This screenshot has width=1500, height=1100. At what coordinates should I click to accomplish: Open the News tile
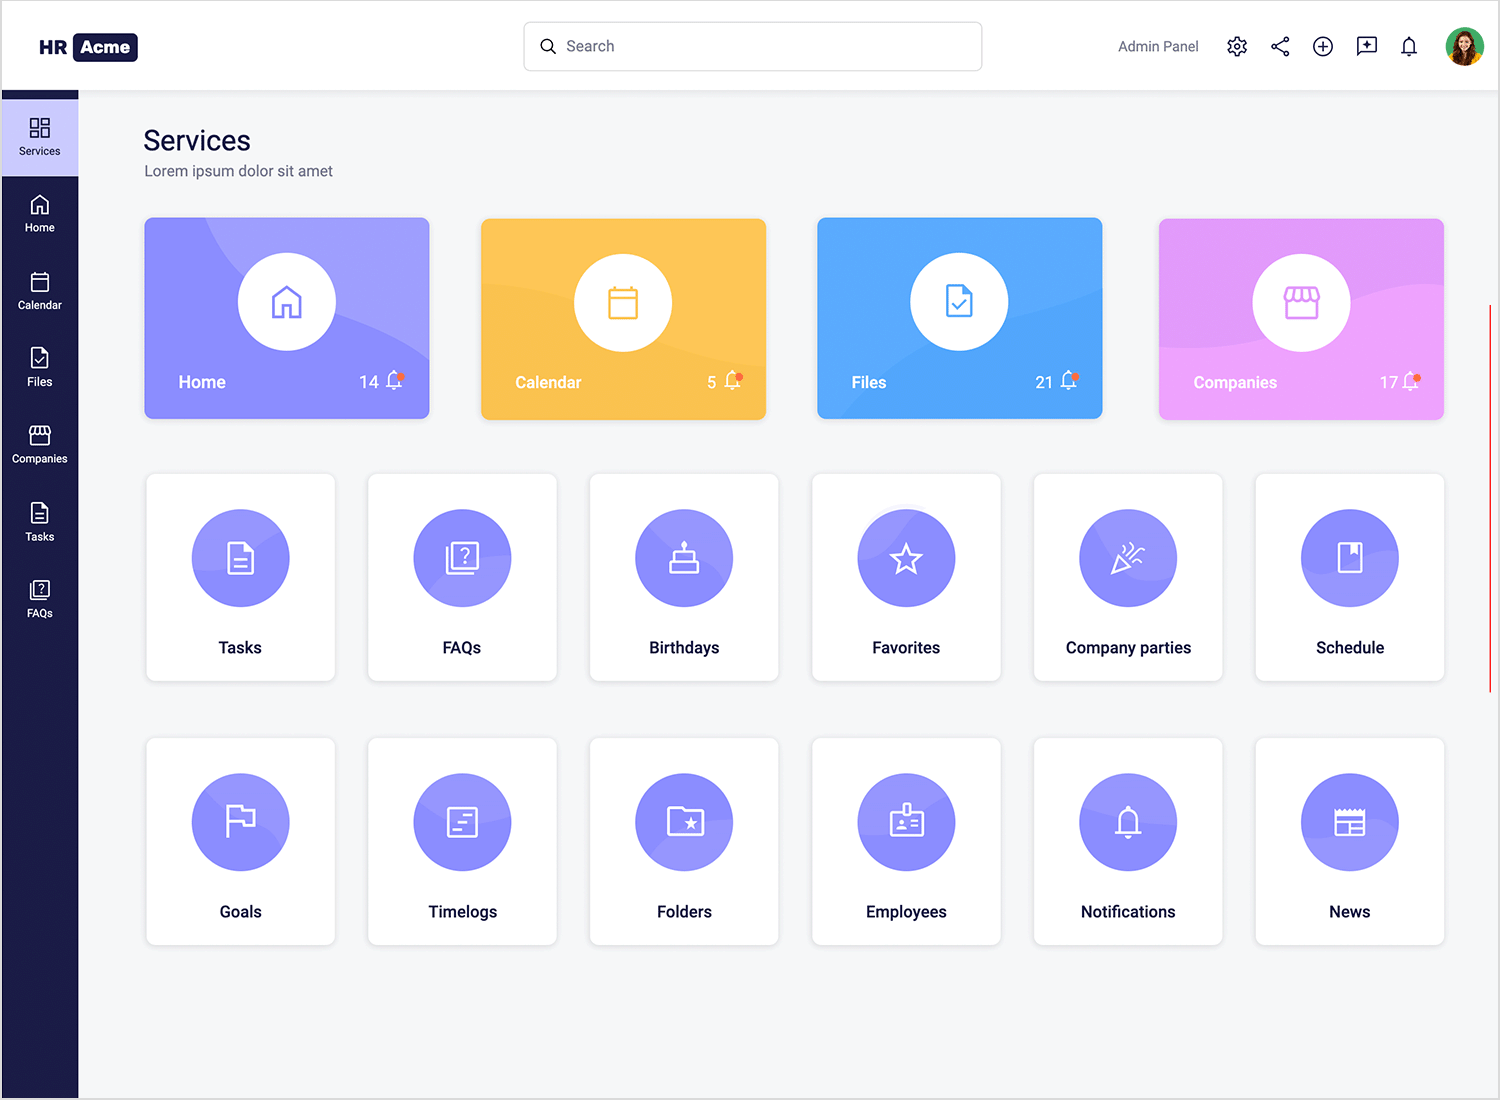1350,841
